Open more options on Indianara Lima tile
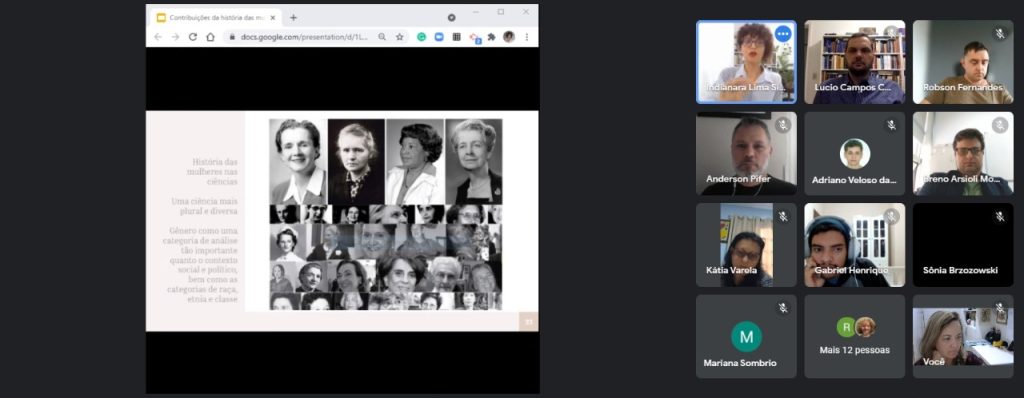1024x398 pixels. pos(783,33)
